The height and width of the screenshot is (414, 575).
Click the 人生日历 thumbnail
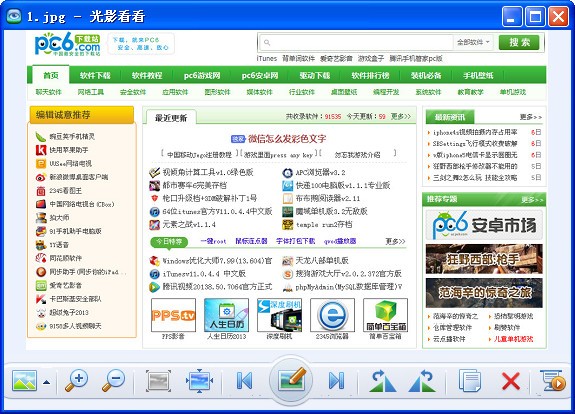tap(226, 315)
